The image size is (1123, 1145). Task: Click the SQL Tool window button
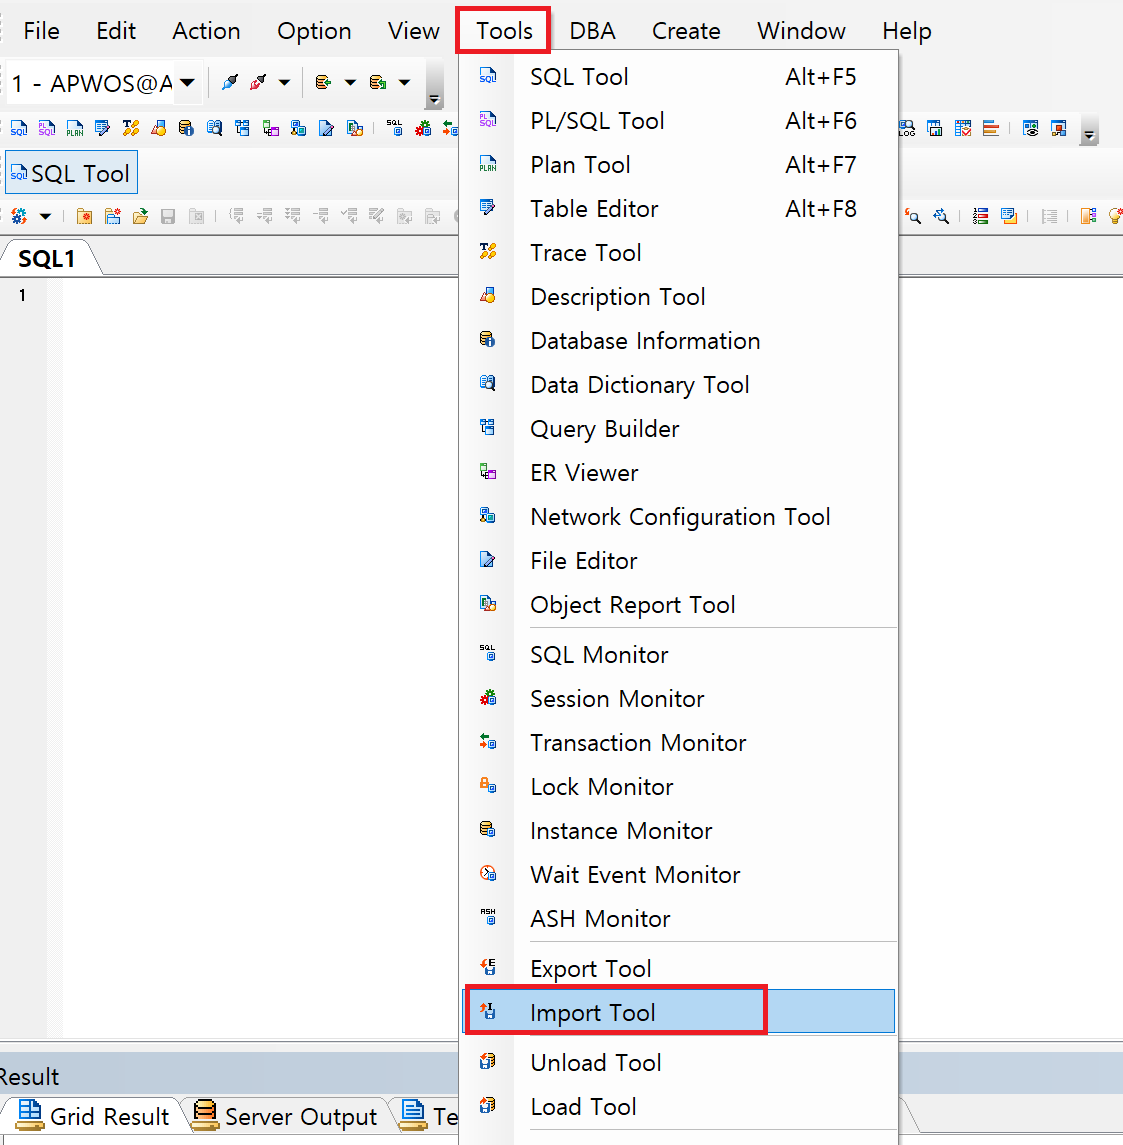(72, 173)
